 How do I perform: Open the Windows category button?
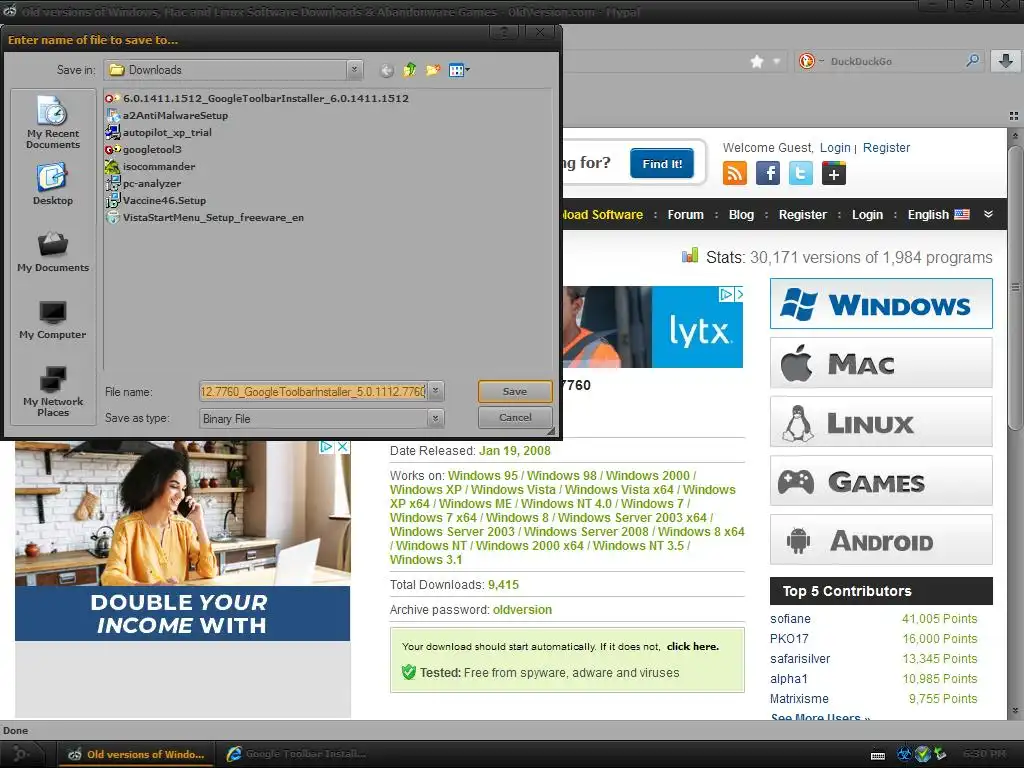pos(881,304)
